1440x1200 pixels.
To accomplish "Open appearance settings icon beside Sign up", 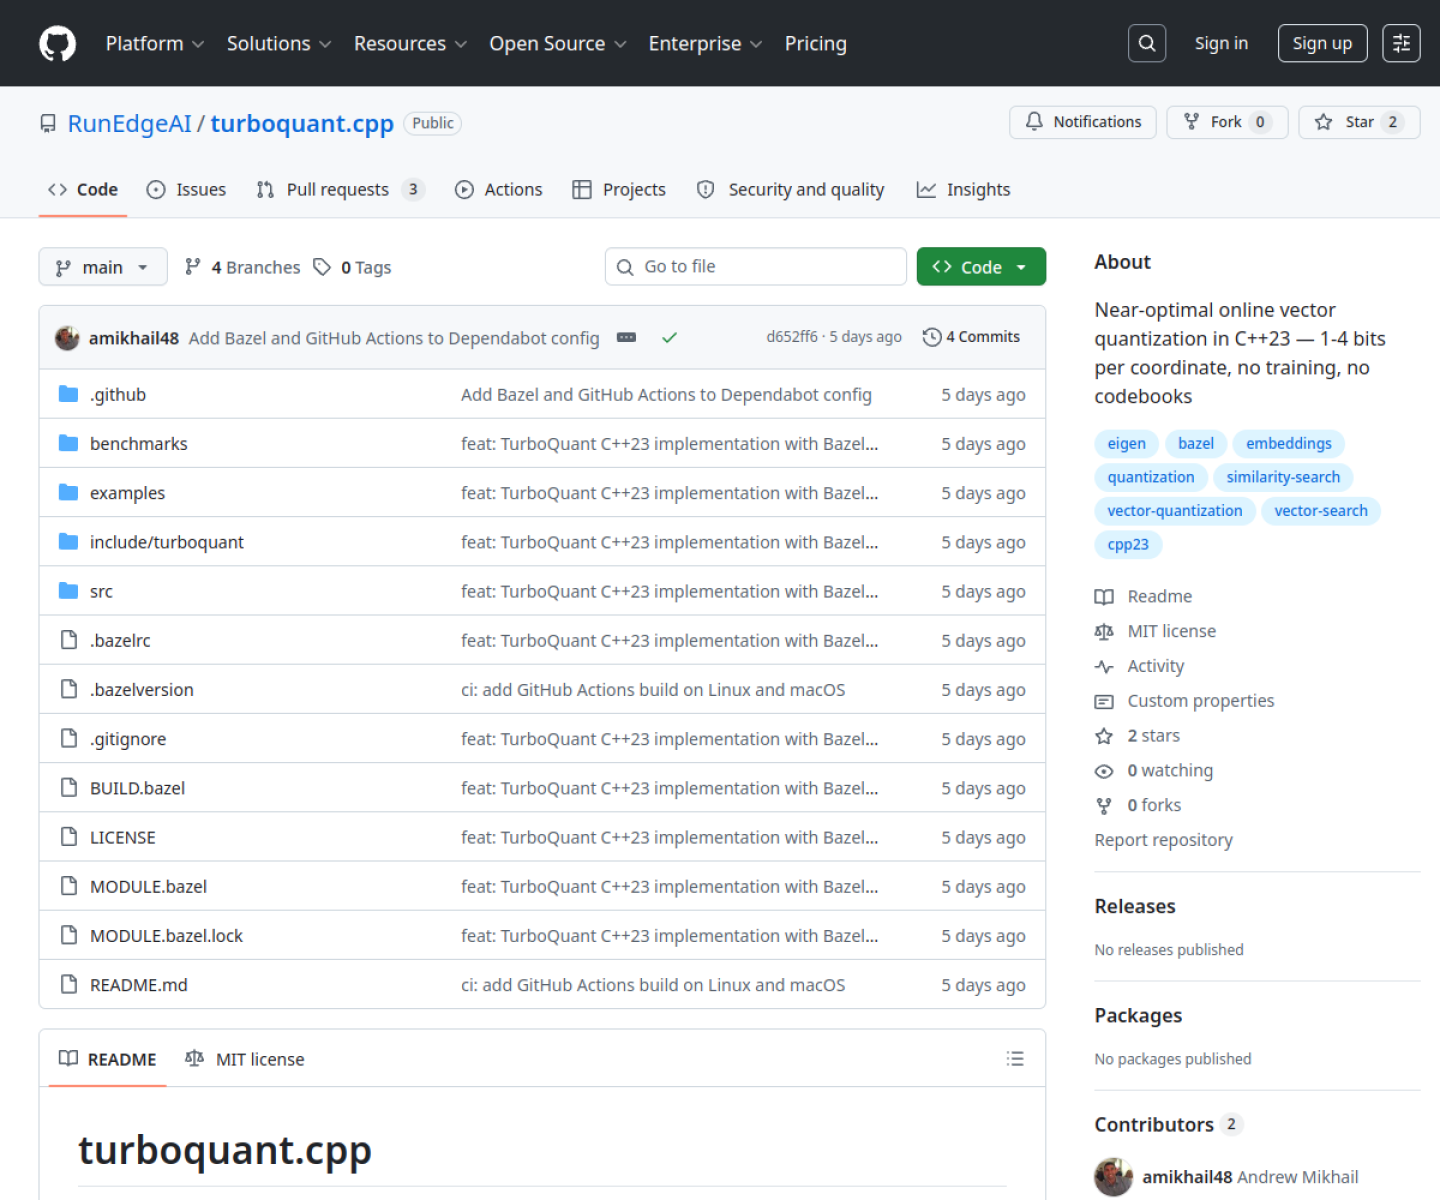I will click(1401, 43).
